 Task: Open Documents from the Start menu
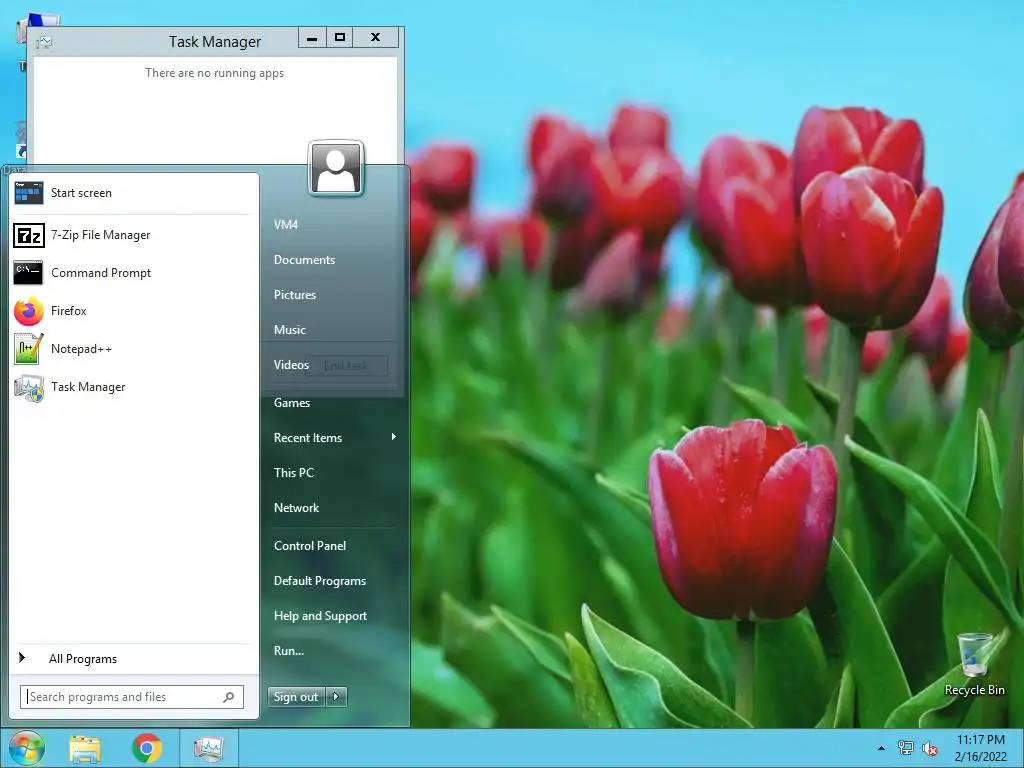304,260
